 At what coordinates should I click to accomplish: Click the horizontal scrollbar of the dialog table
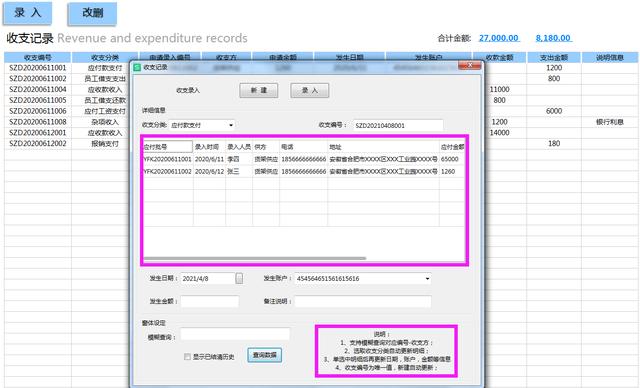(x=254, y=258)
